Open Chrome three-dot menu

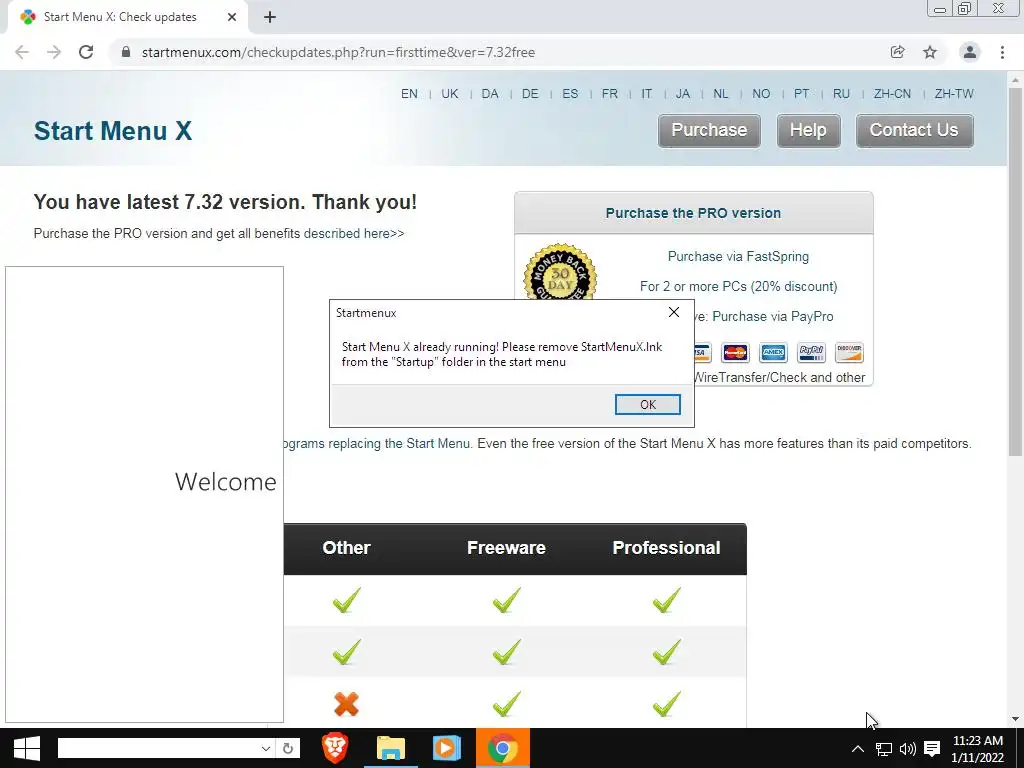(x=1002, y=52)
